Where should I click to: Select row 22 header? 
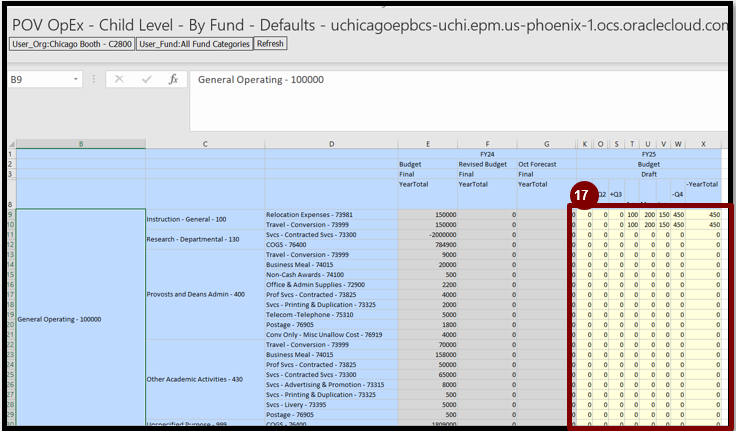point(12,345)
